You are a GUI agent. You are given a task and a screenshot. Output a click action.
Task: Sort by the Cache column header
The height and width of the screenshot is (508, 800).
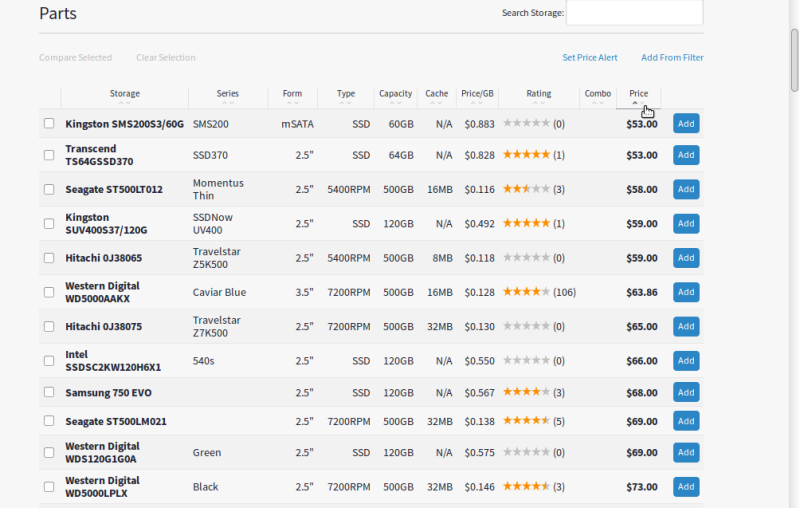click(x=436, y=94)
